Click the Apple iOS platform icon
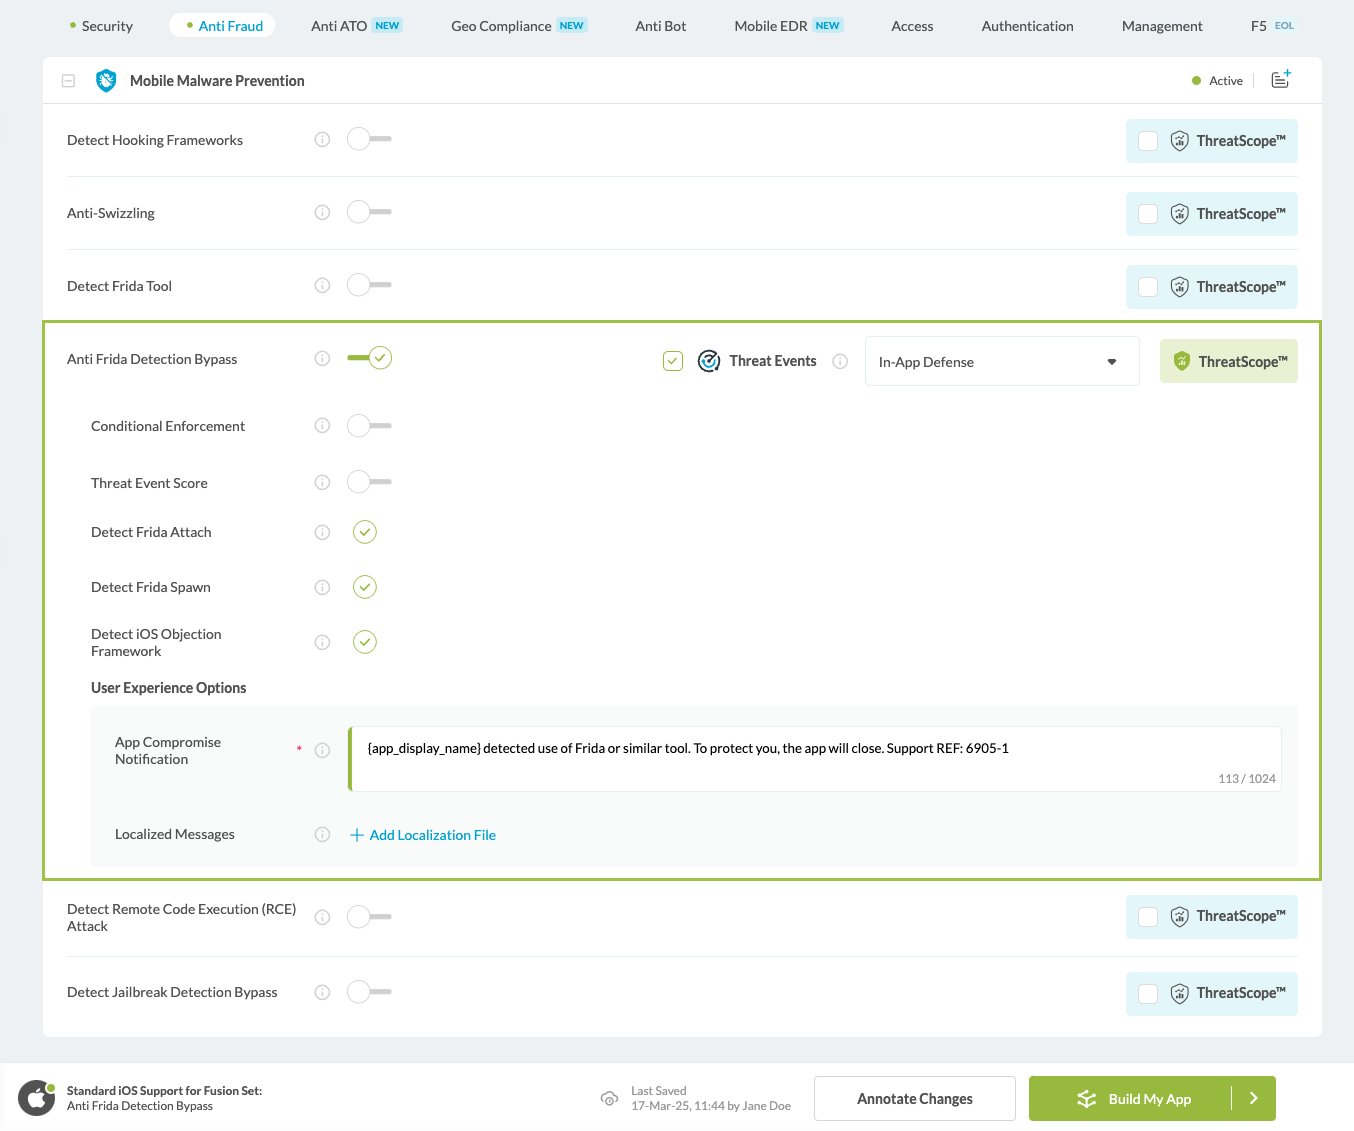1354x1131 pixels. [37, 1098]
